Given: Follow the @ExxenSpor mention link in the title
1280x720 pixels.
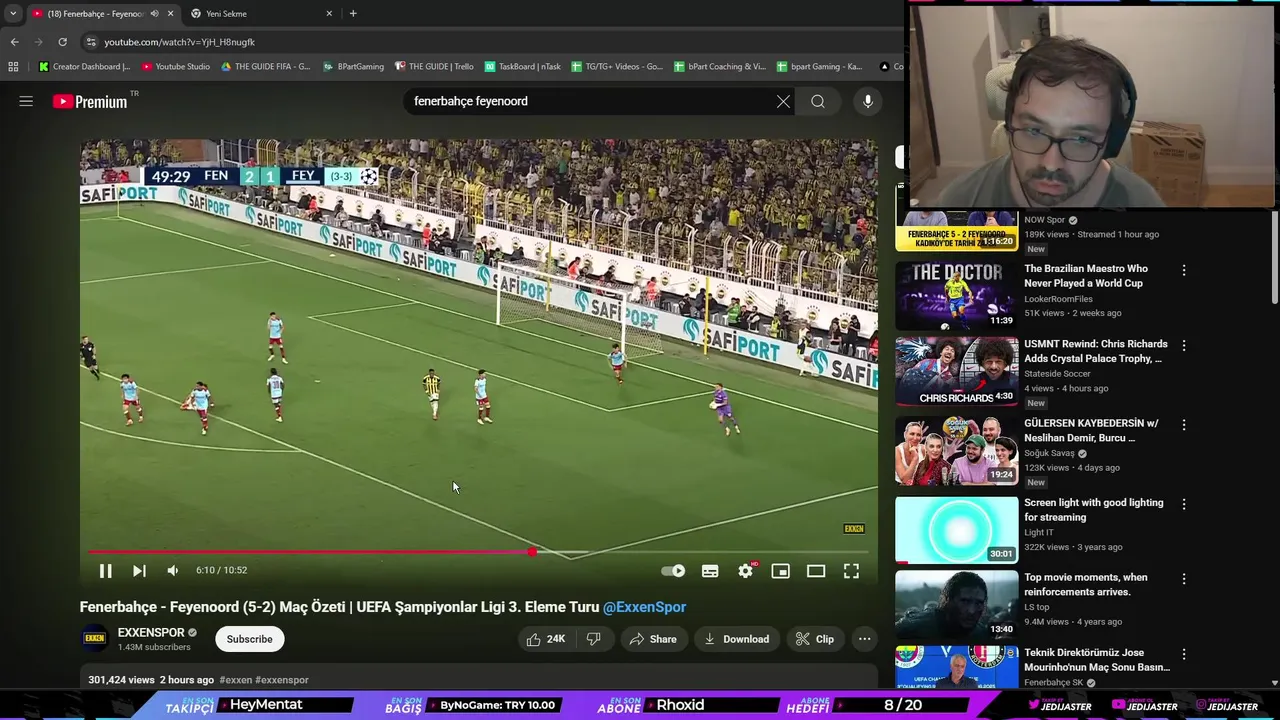Looking at the screenshot, I should point(644,607).
